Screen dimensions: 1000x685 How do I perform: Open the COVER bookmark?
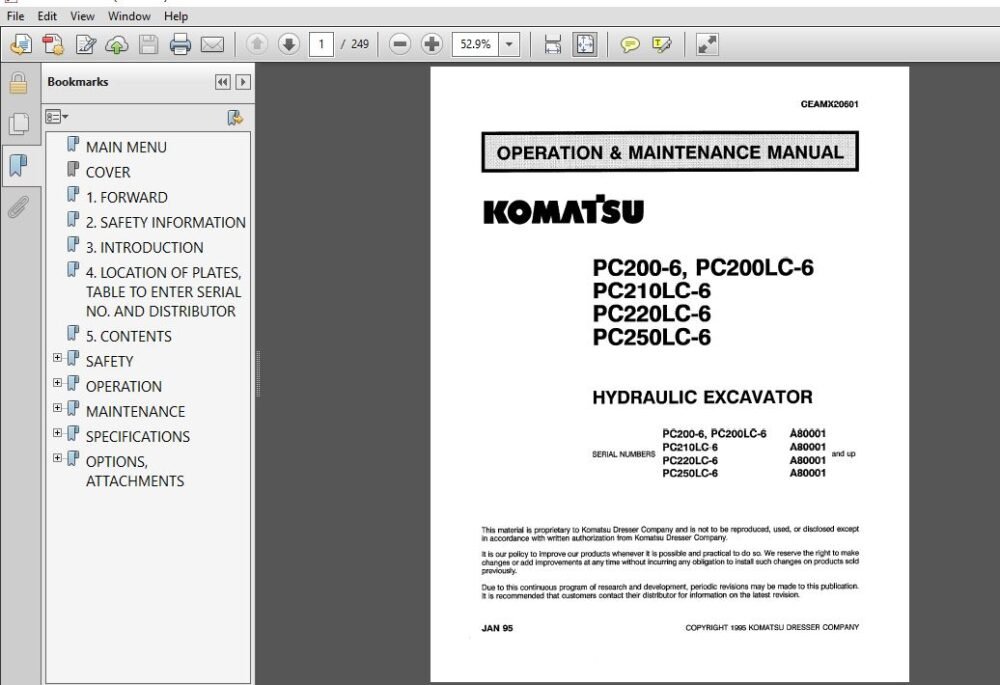coord(108,172)
